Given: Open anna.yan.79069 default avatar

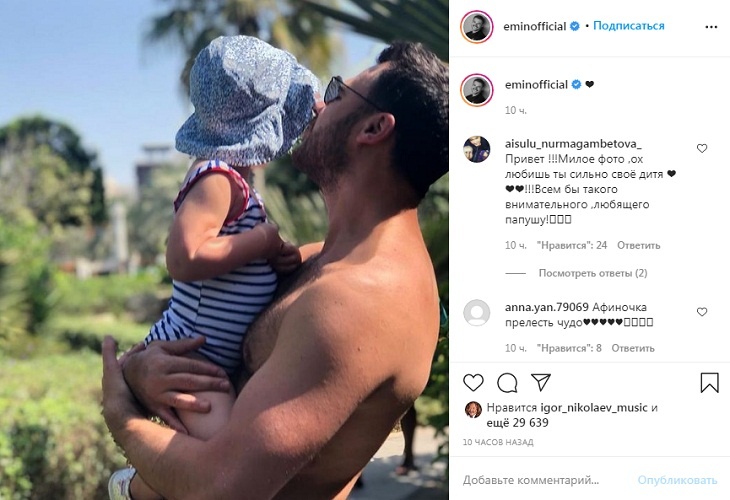Looking at the screenshot, I should pos(476,313).
